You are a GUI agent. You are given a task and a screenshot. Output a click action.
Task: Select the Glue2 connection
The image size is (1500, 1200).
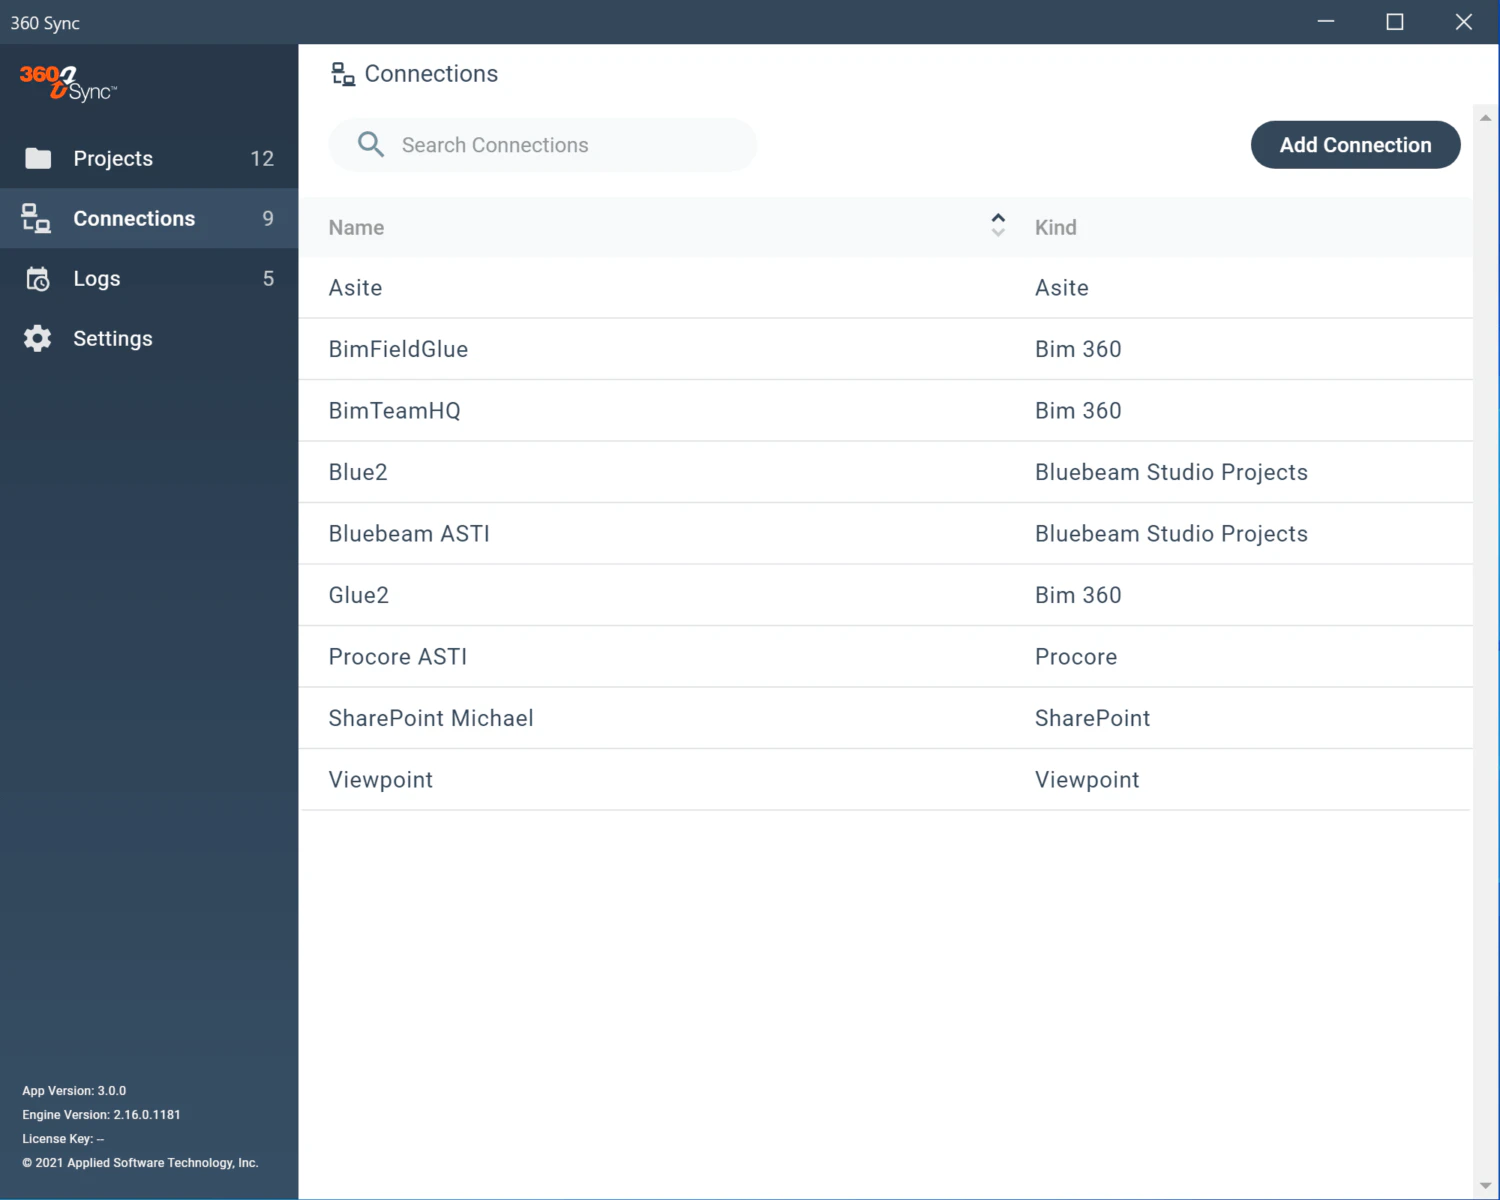[x=358, y=595]
